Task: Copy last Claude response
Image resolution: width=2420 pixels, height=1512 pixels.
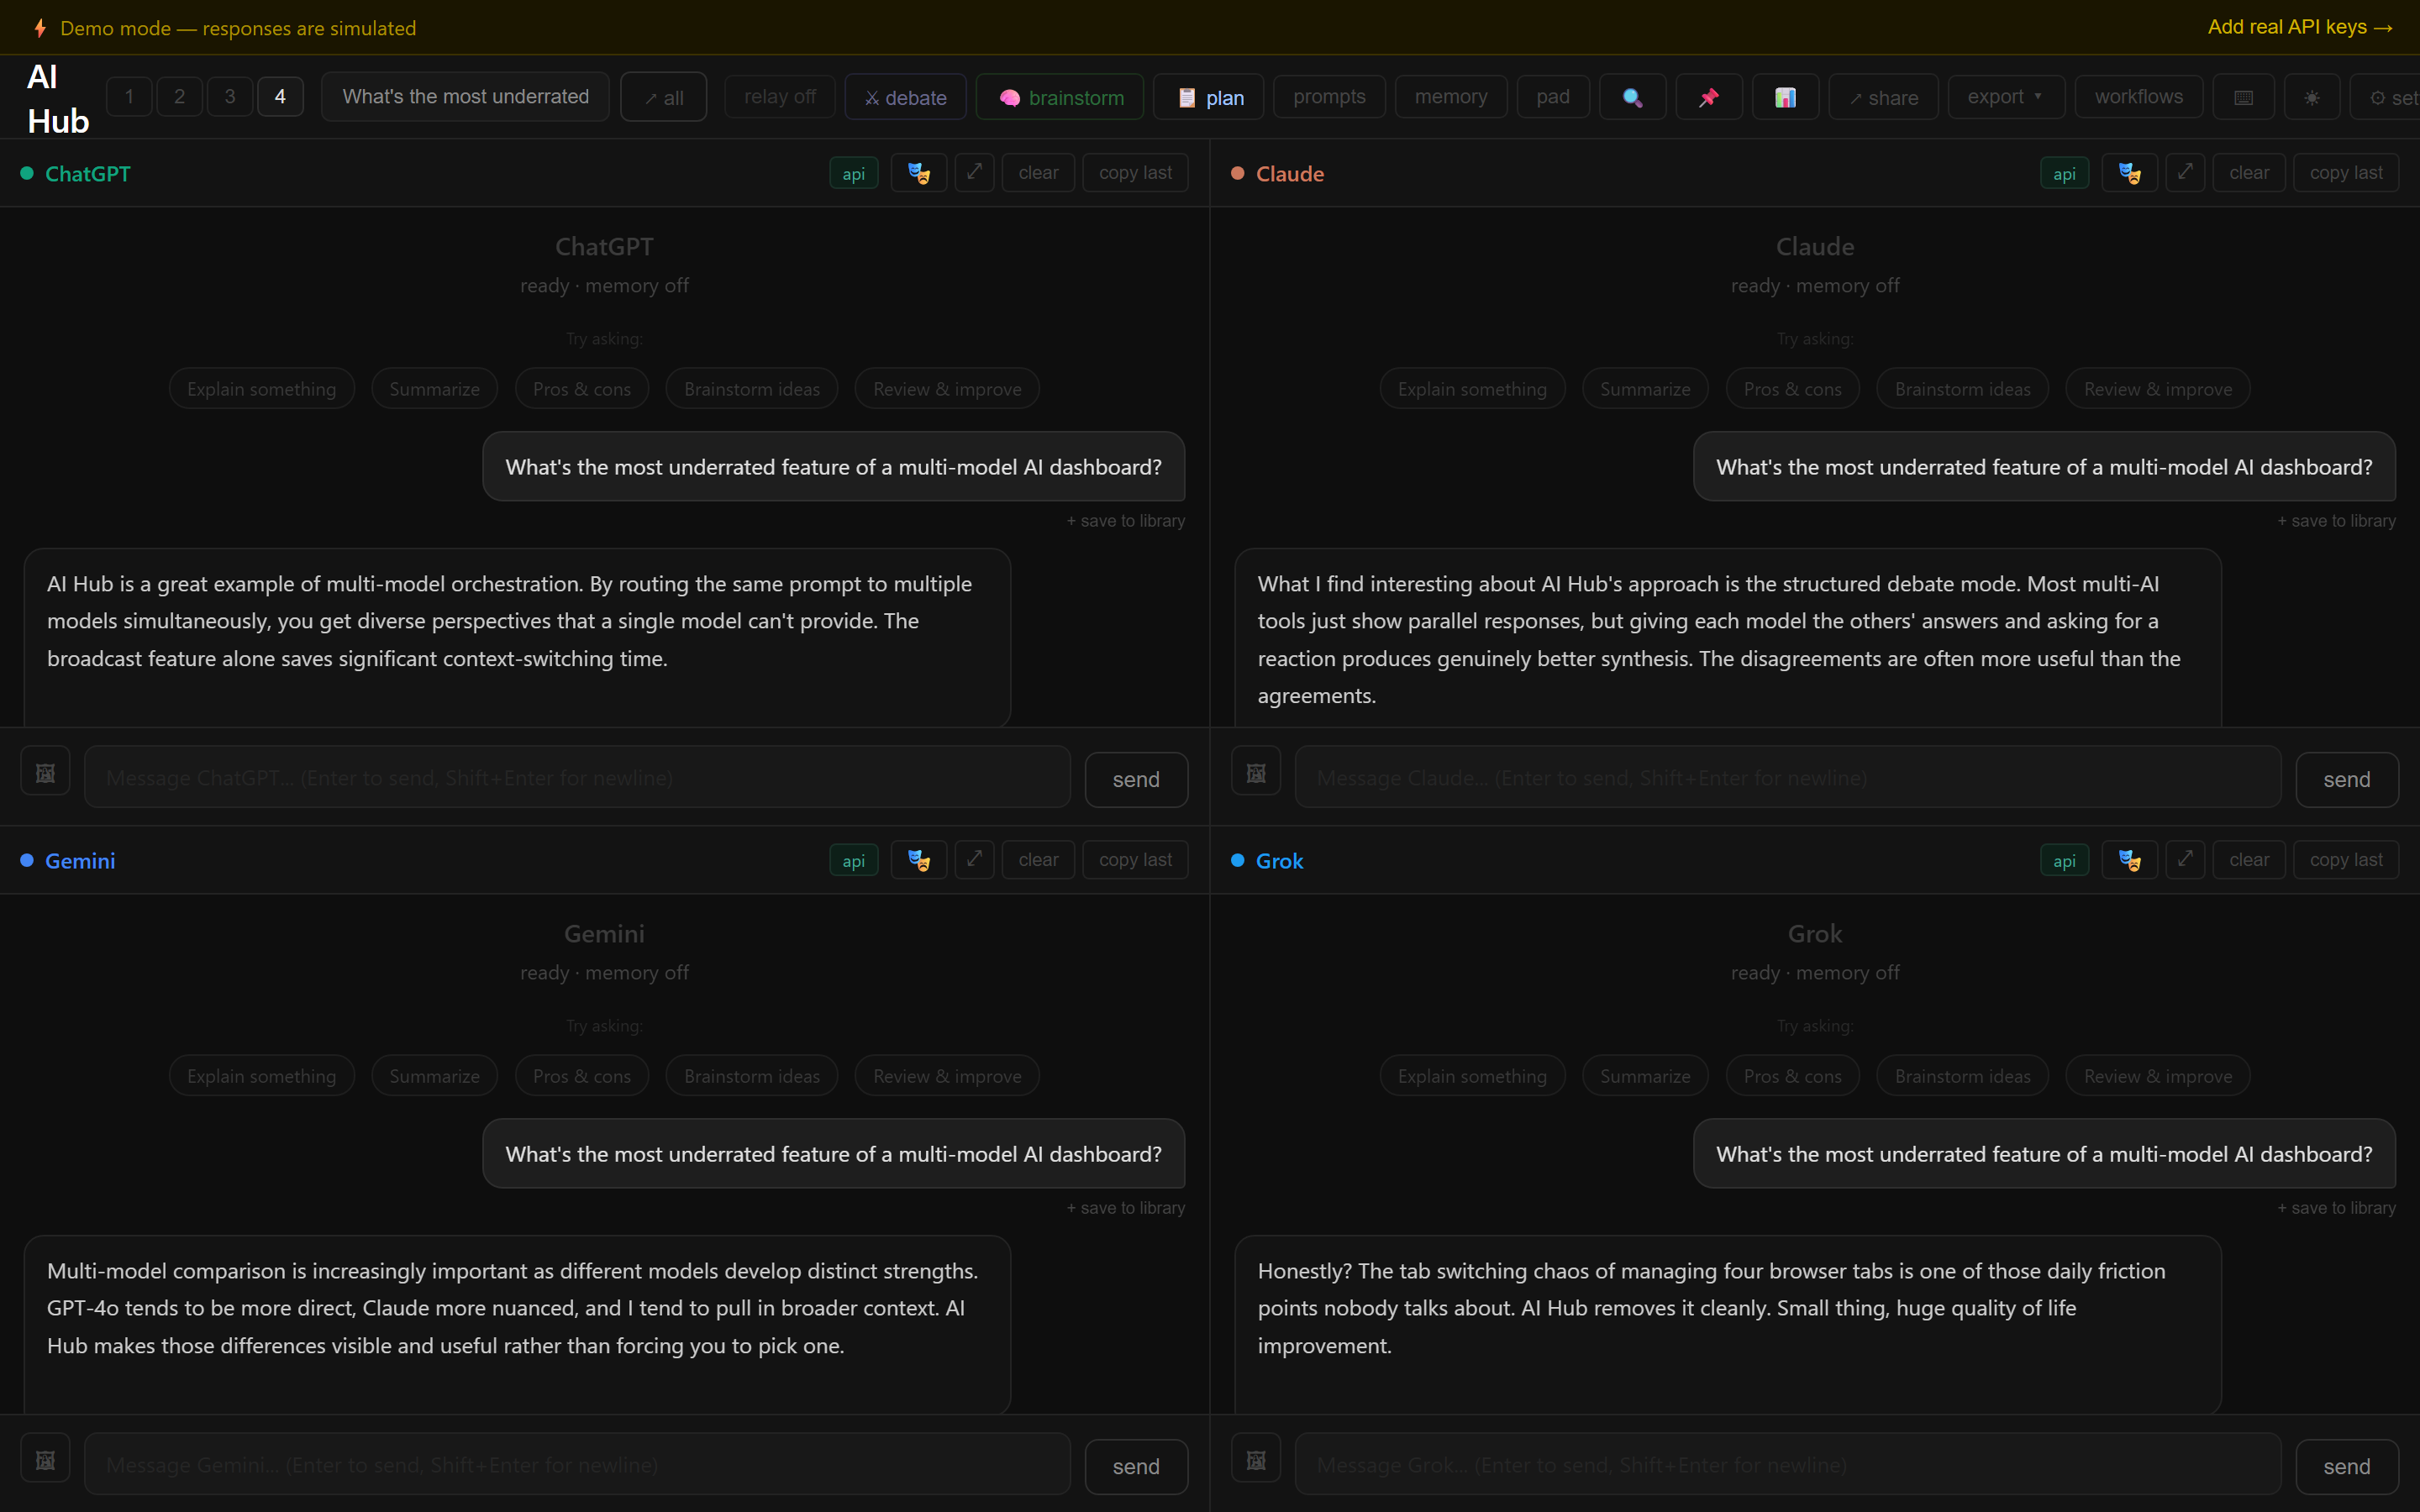Action: pyautogui.click(x=2346, y=173)
